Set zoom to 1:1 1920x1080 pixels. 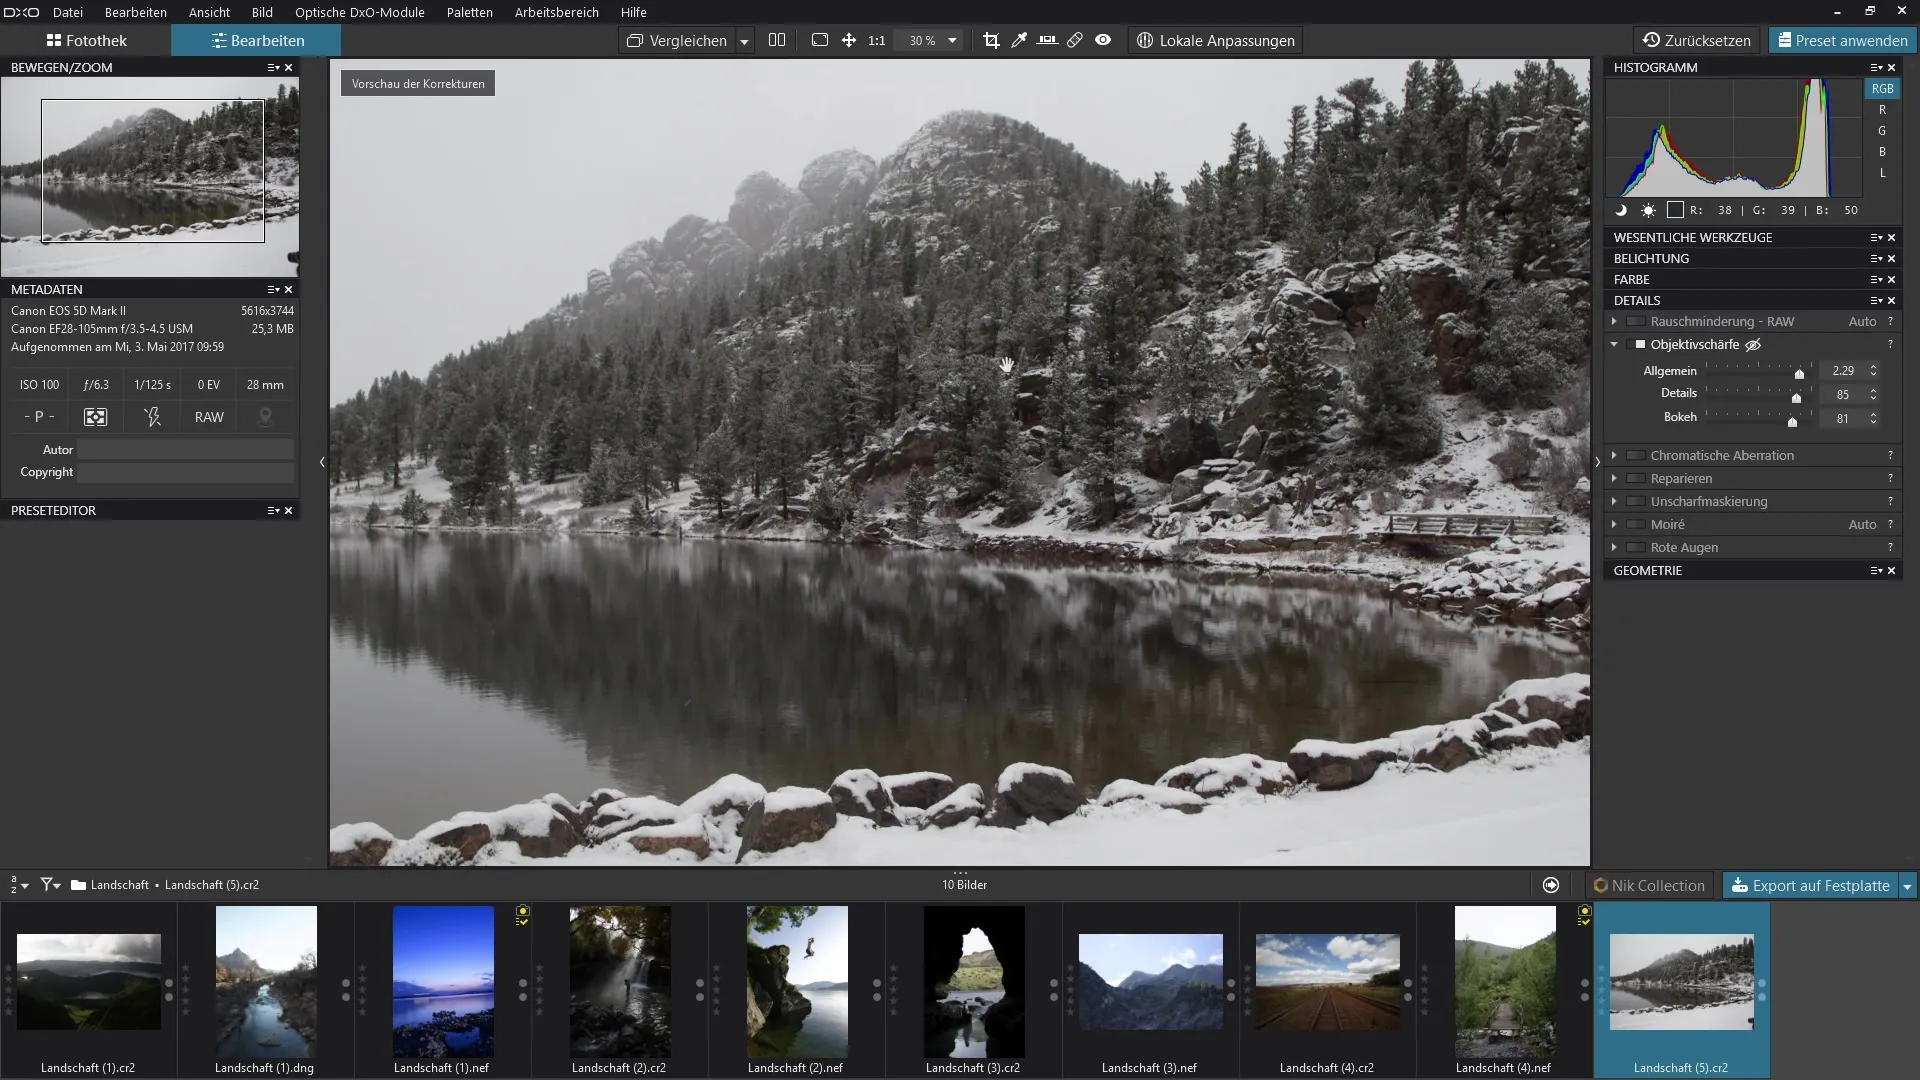click(877, 41)
